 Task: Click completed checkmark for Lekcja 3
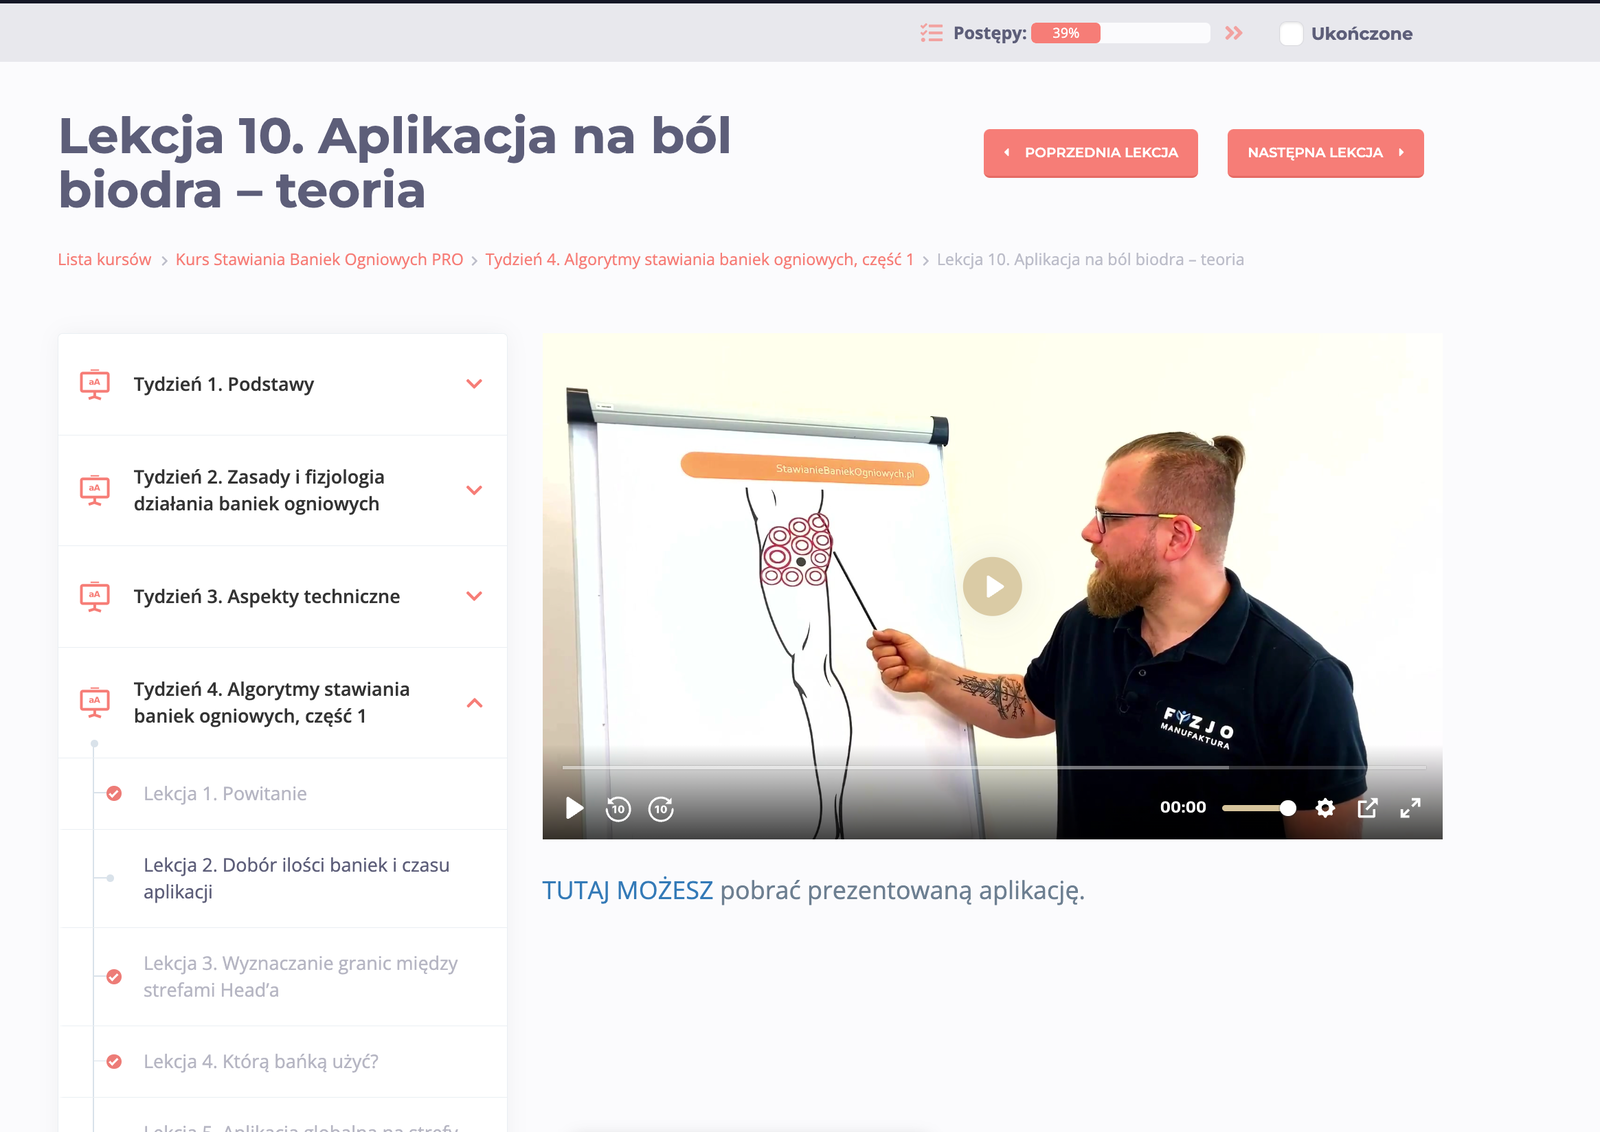tap(114, 977)
